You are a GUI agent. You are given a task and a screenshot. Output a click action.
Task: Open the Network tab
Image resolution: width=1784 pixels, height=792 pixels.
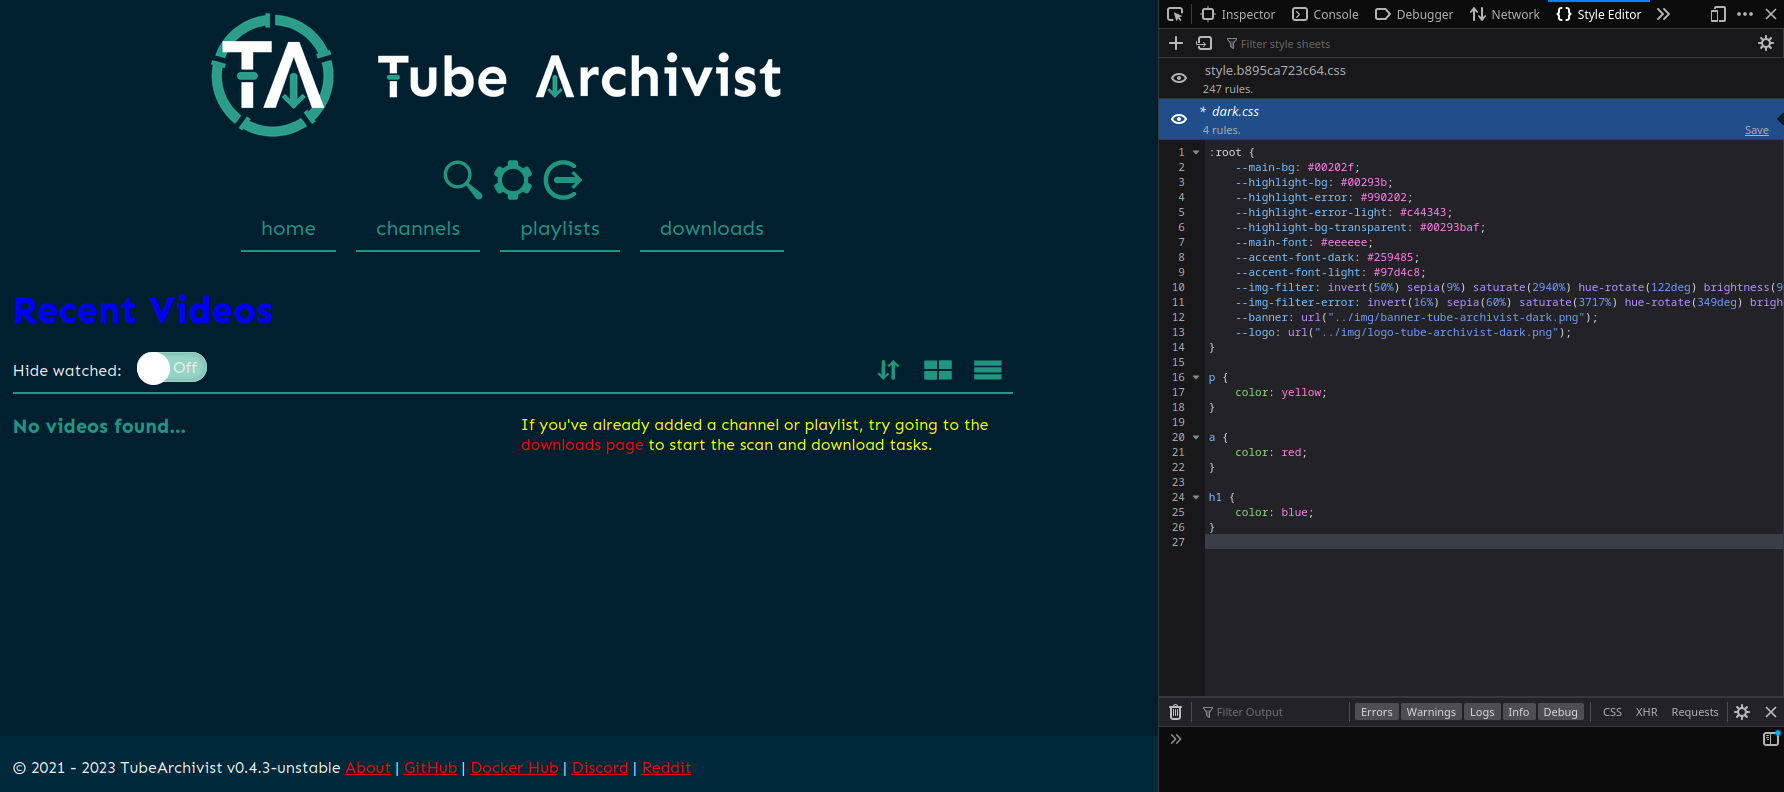(x=1505, y=14)
